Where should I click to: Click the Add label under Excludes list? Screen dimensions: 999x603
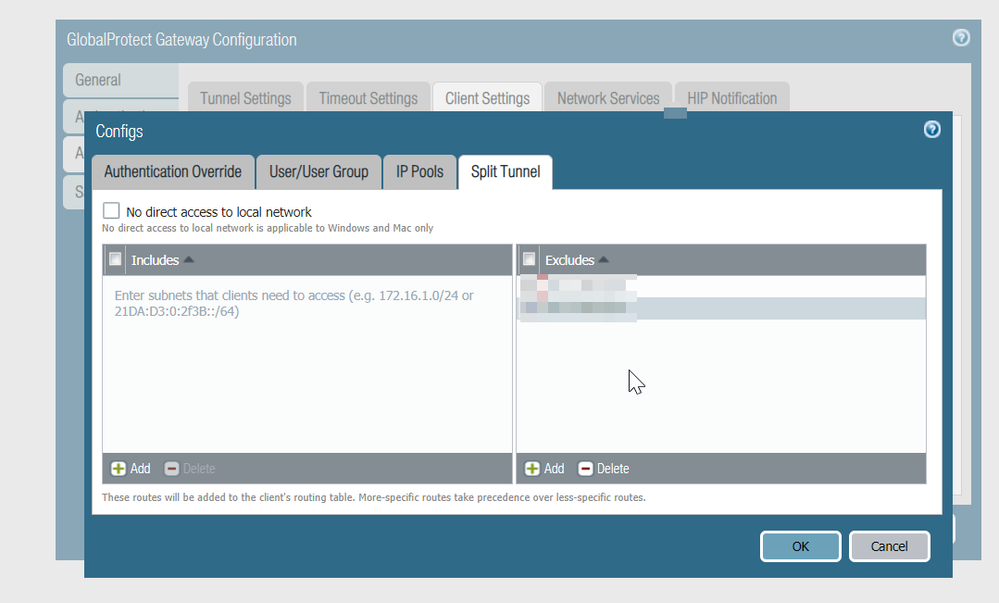click(x=554, y=469)
